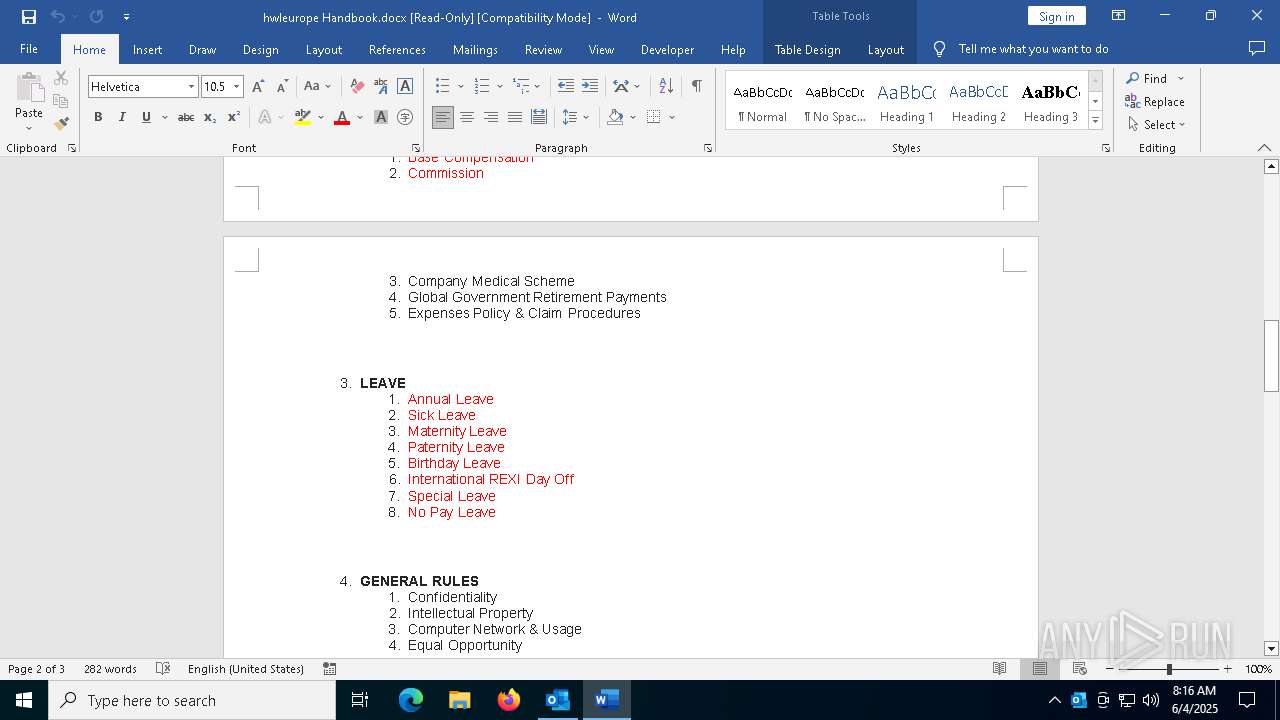Screen dimensions: 1280x720
Task: Apply the Heading 1 style
Action: pyautogui.click(x=906, y=102)
